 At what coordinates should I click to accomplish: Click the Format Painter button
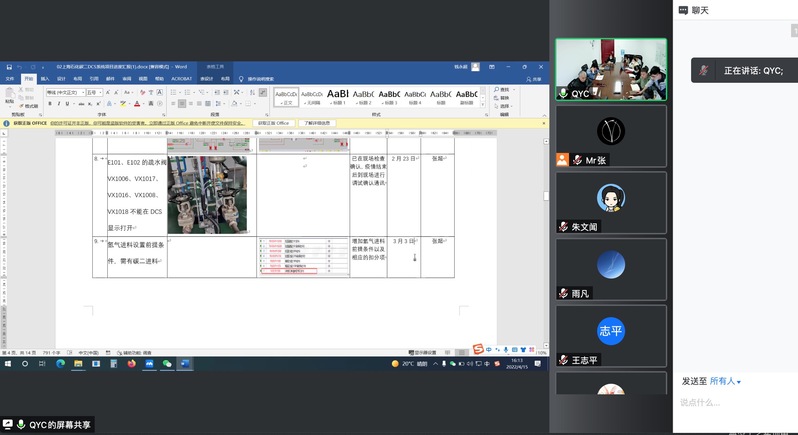pyautogui.click(x=31, y=105)
